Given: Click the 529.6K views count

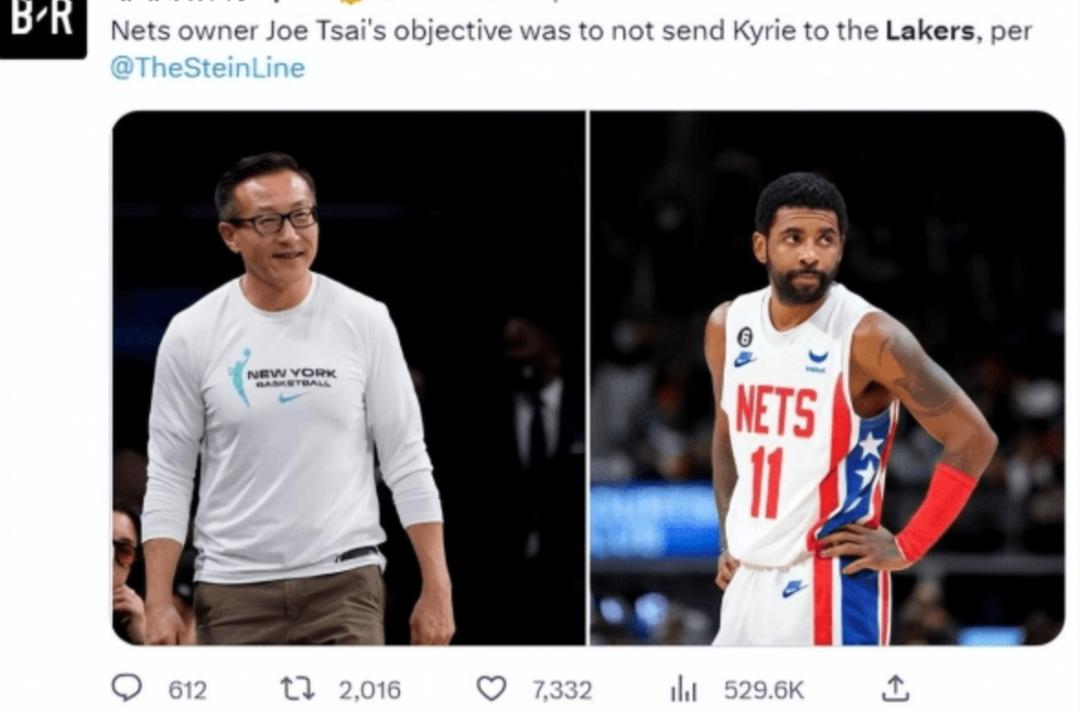Looking at the screenshot, I should click(763, 689).
